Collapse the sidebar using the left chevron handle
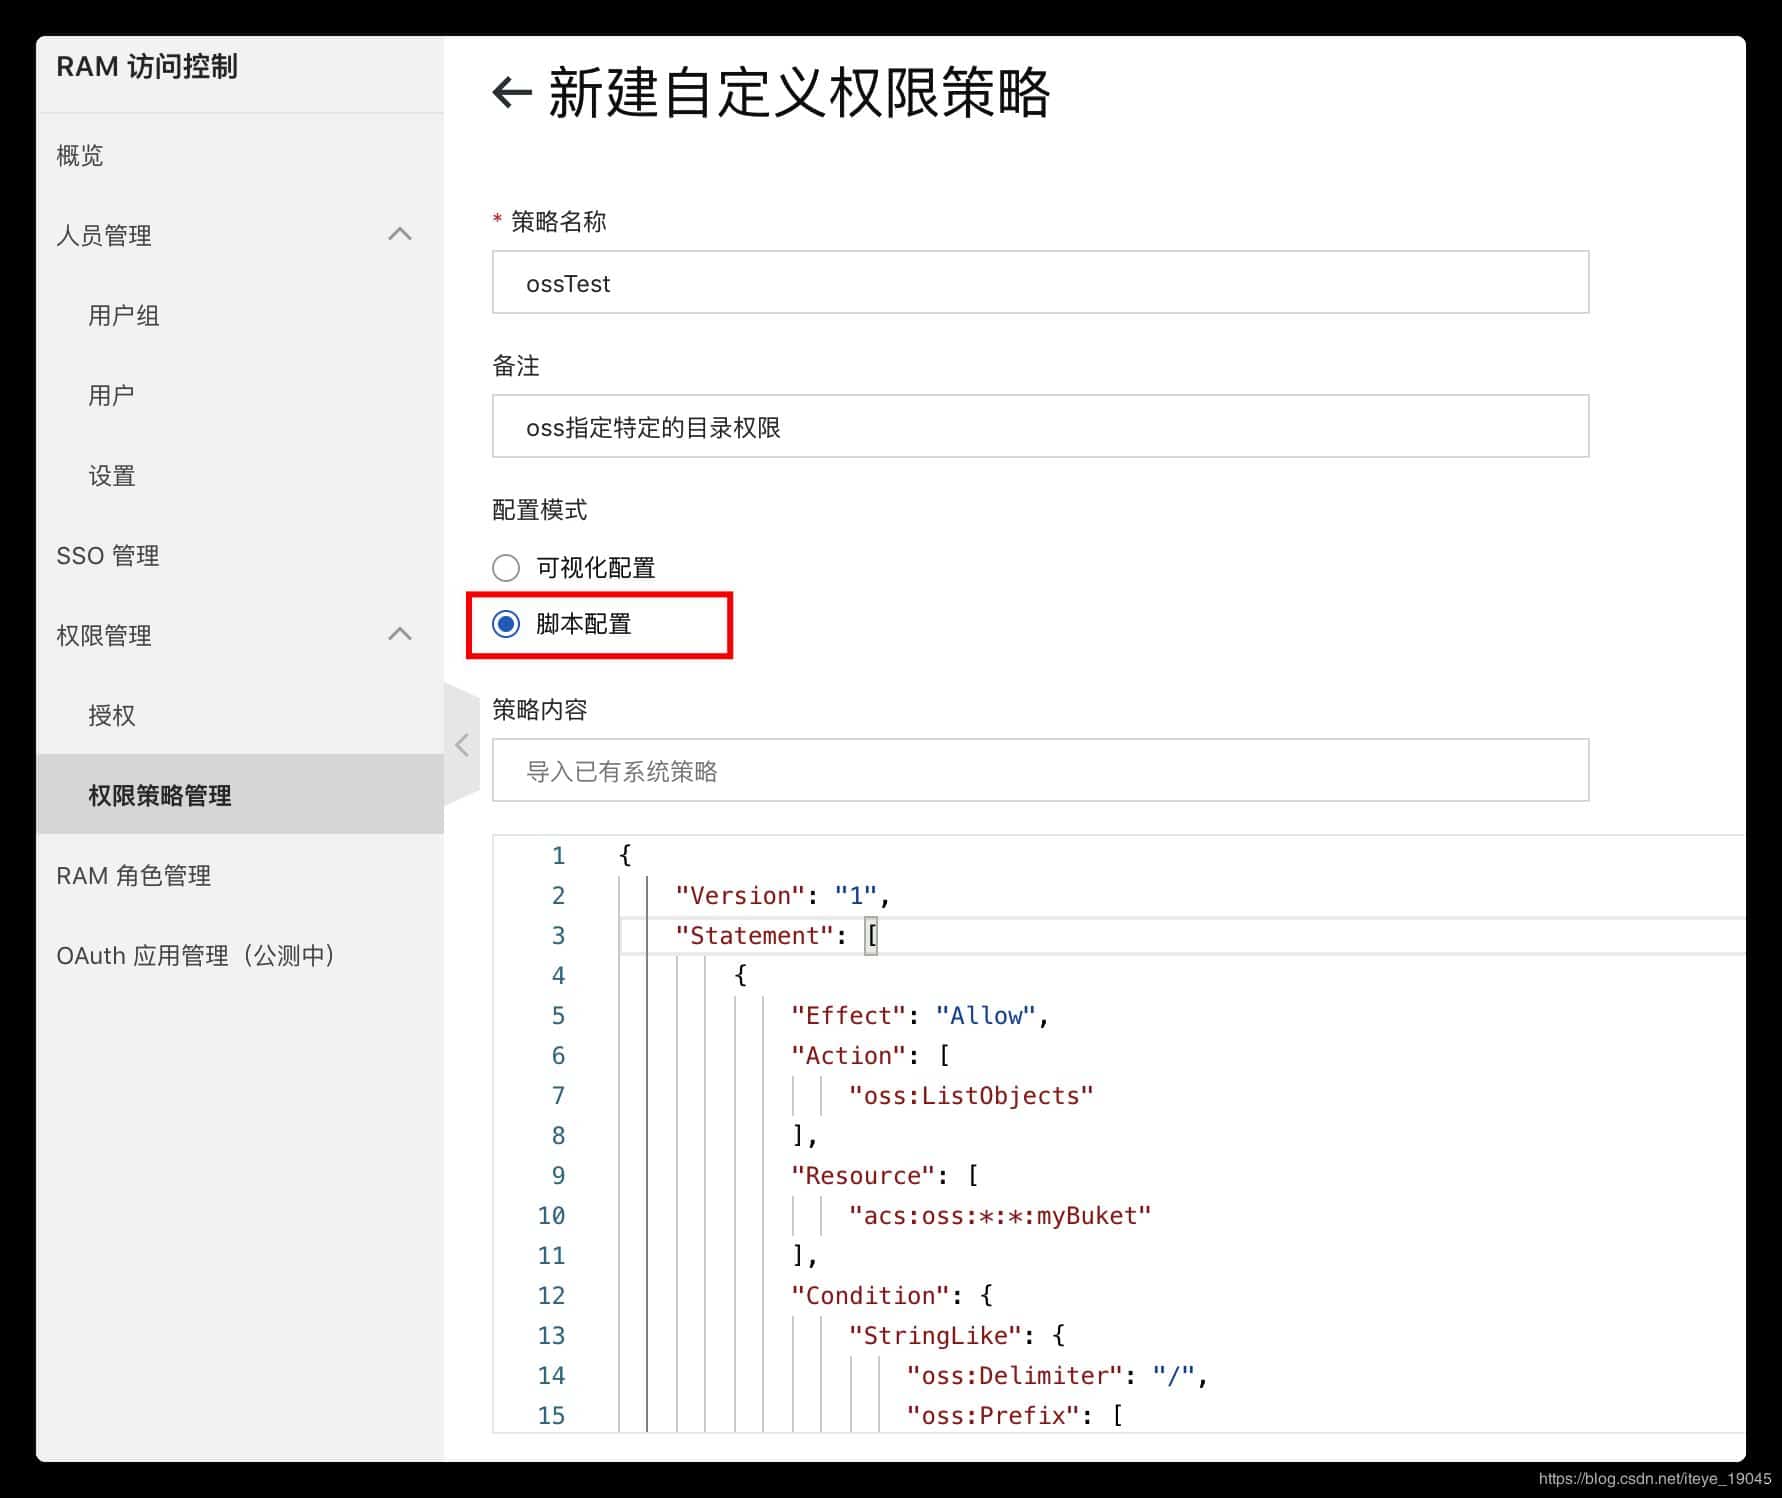 click(x=461, y=745)
